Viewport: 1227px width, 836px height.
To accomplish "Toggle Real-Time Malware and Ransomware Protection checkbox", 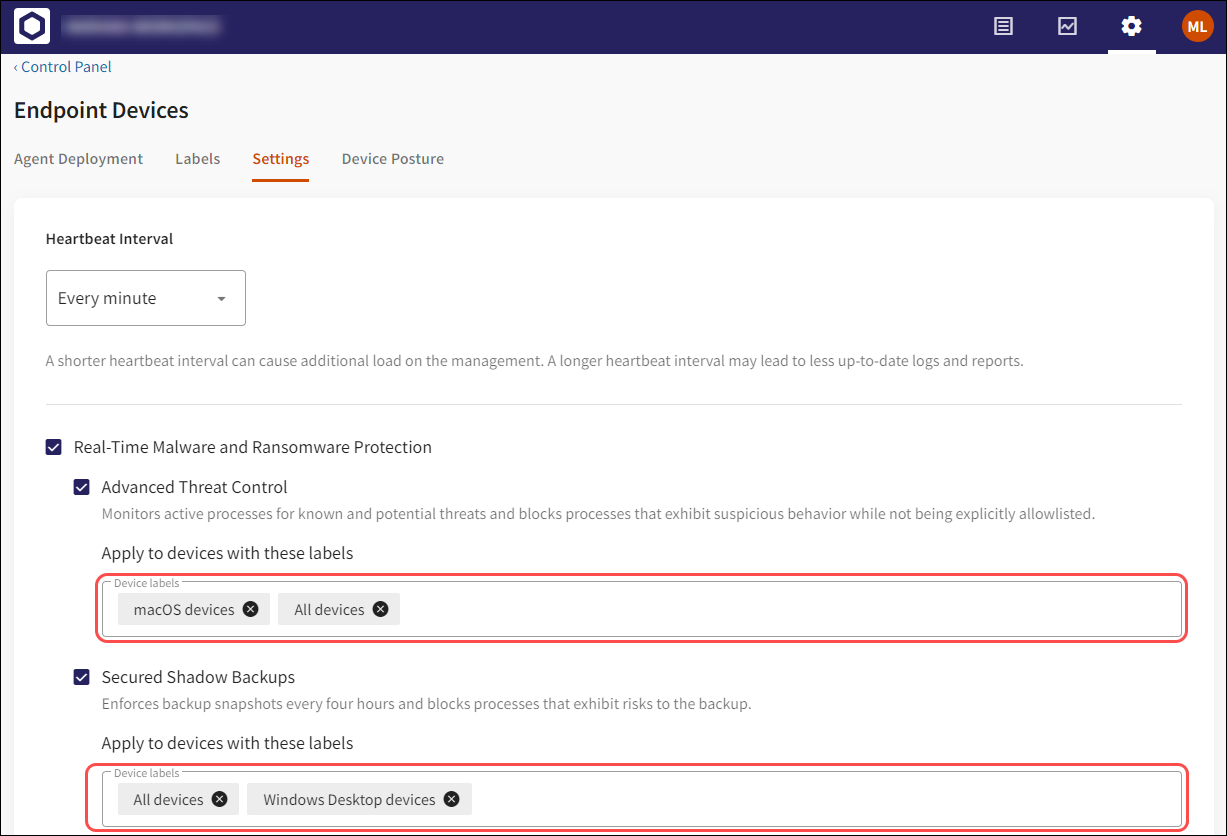I will coord(54,447).
